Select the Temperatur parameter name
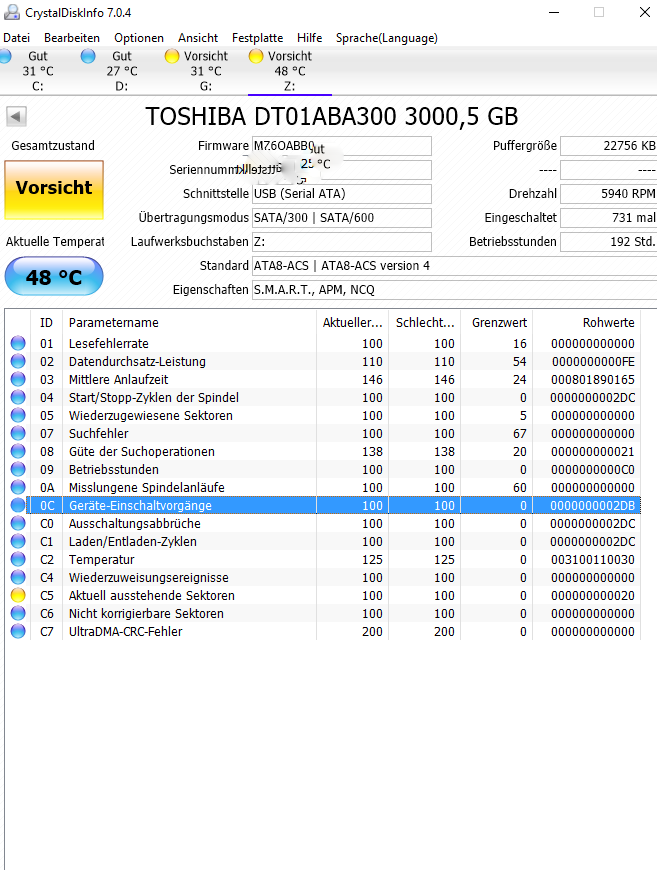Screen dimensions: 657x870 [102, 559]
